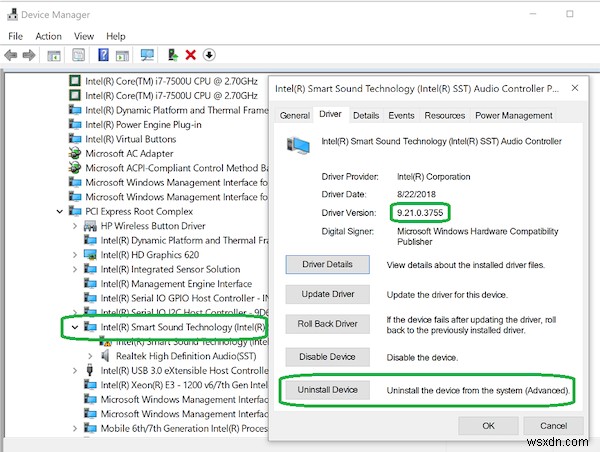Click the Uninstall Device button
Image resolution: width=600 pixels, height=452 pixels.
pyautogui.click(x=328, y=390)
